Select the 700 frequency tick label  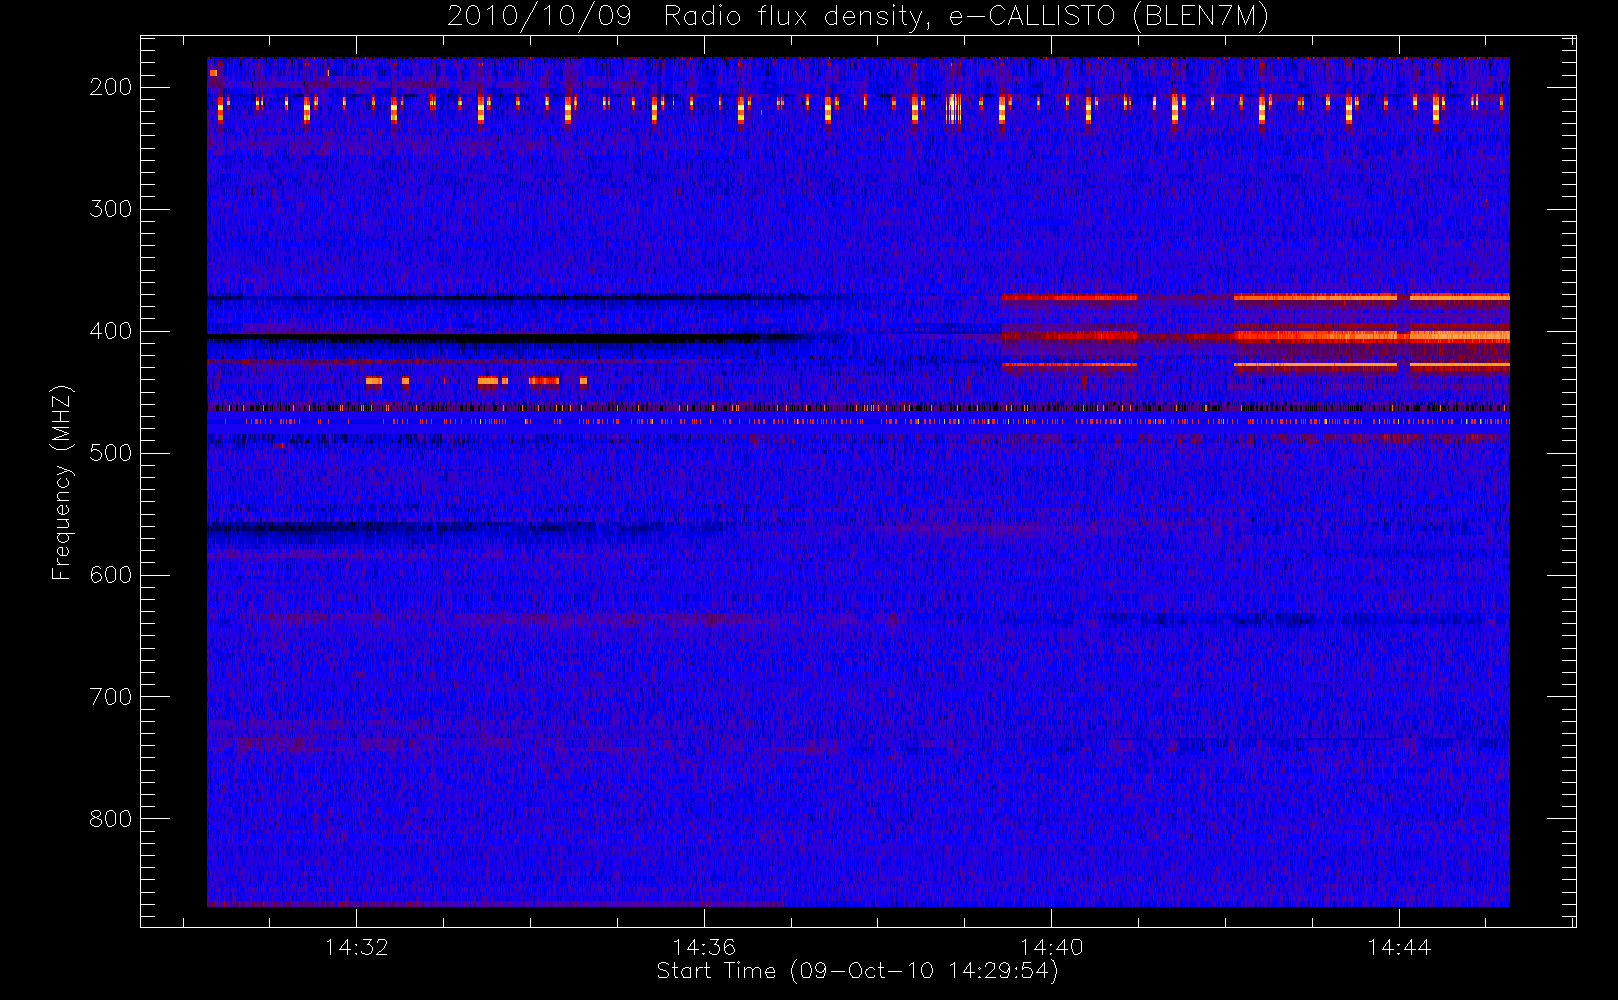tap(111, 697)
